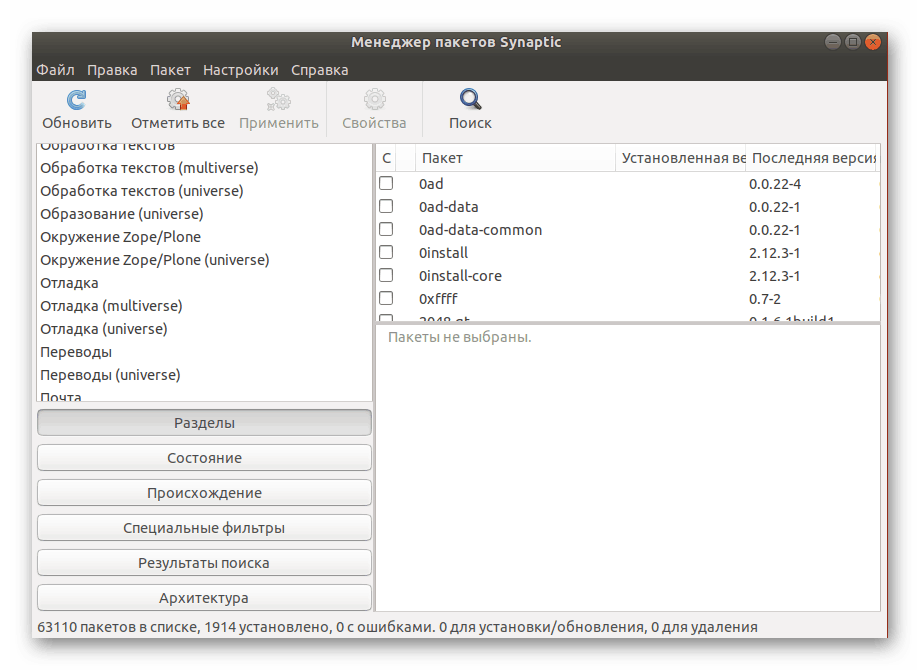Open the Правка menu
The image size is (920, 670).
pos(112,70)
